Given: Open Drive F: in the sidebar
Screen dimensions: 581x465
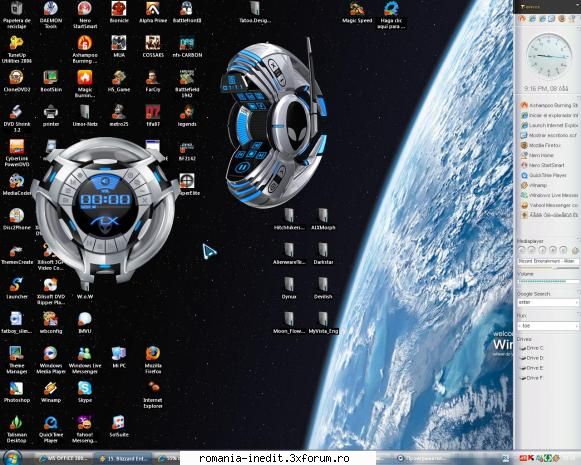Looking at the screenshot, I should click(532, 378).
